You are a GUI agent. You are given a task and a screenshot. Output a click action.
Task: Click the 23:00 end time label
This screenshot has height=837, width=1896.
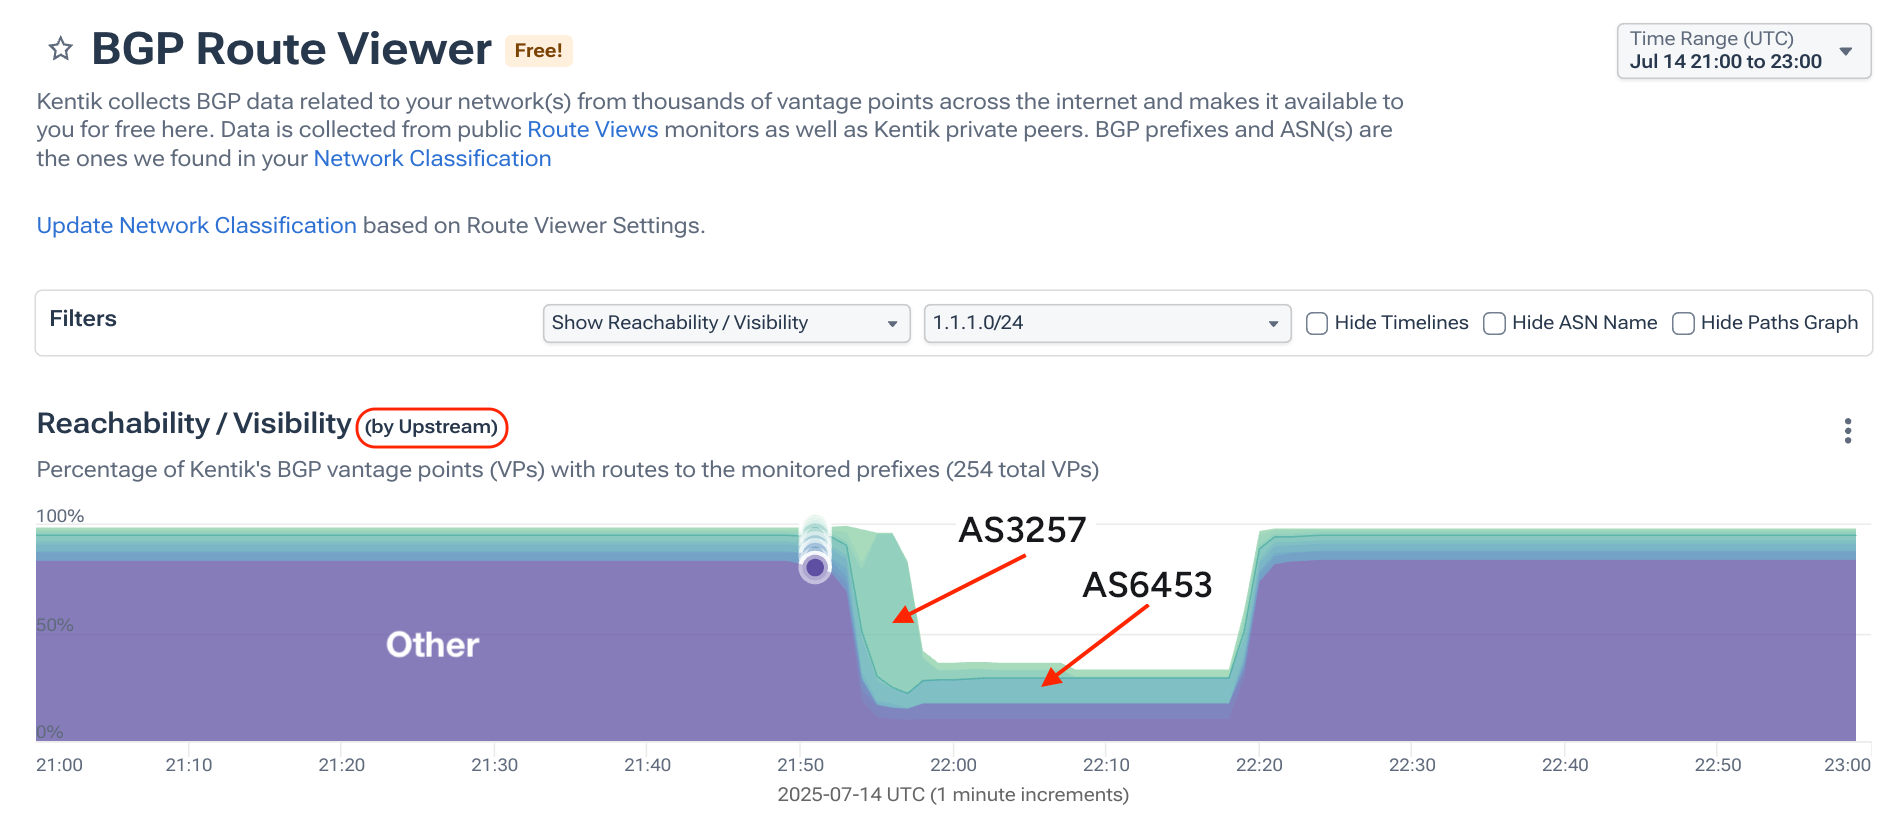click(1847, 765)
